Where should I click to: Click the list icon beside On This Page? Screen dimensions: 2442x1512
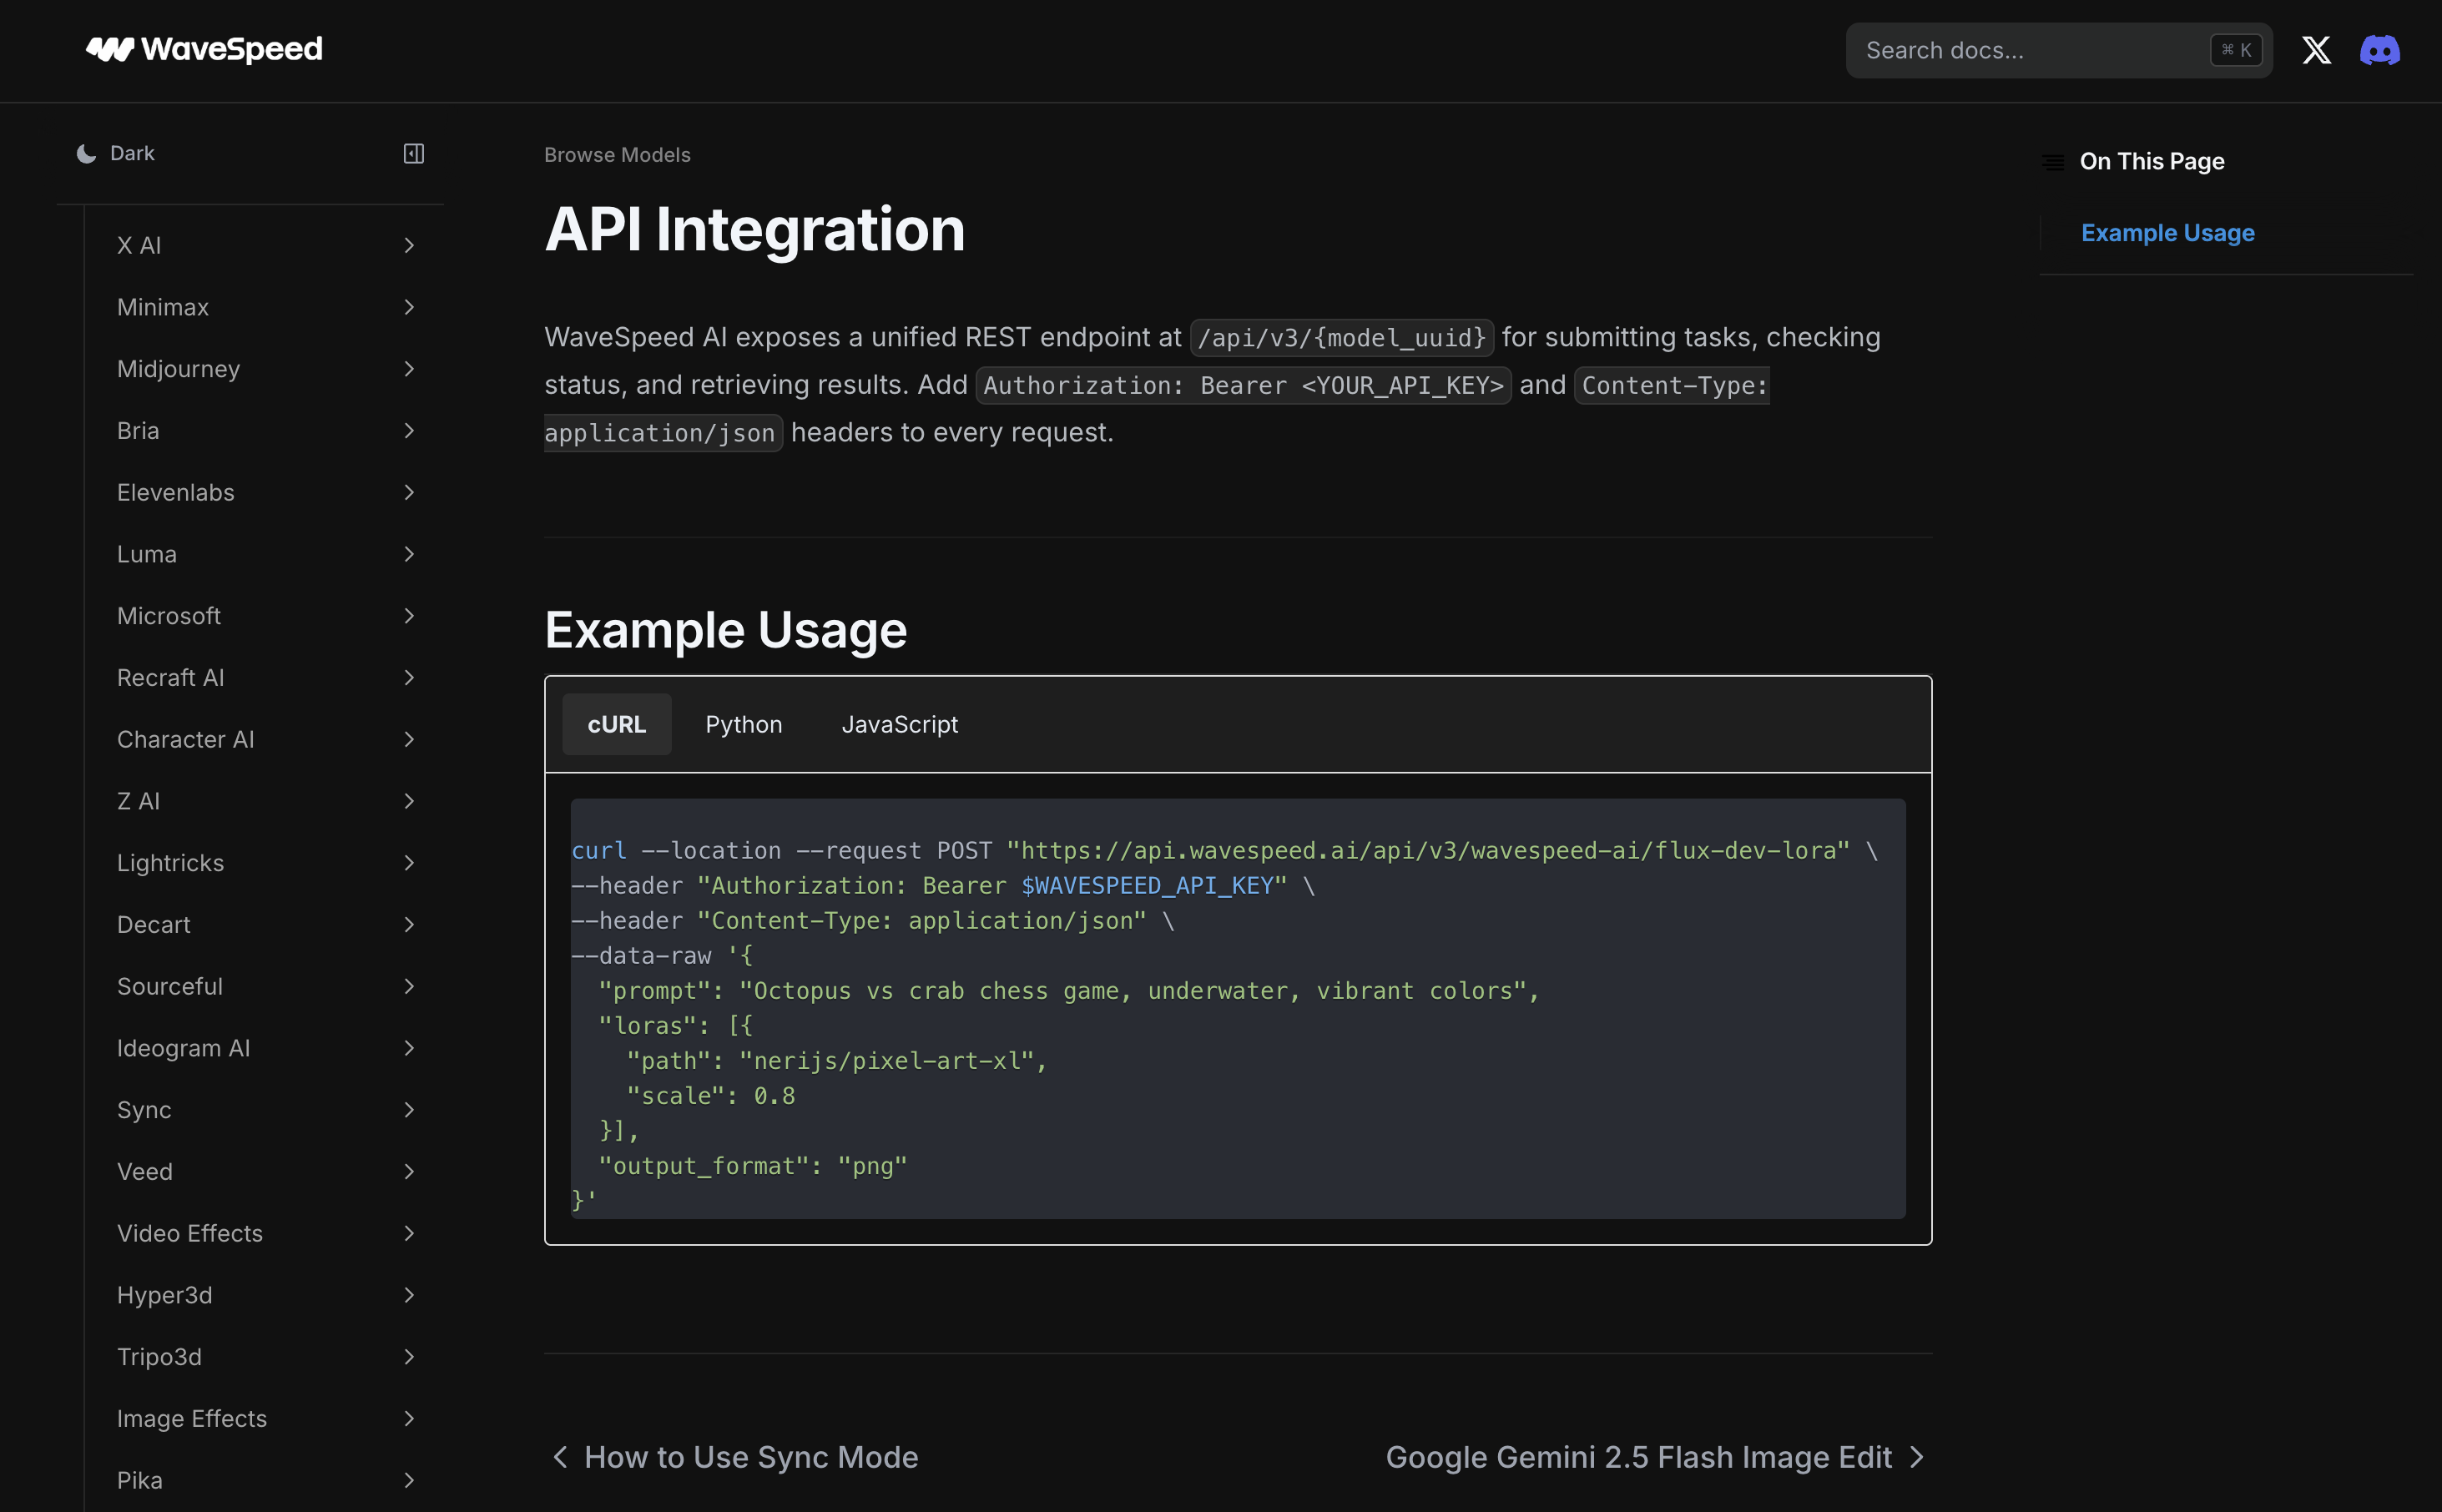[2054, 161]
